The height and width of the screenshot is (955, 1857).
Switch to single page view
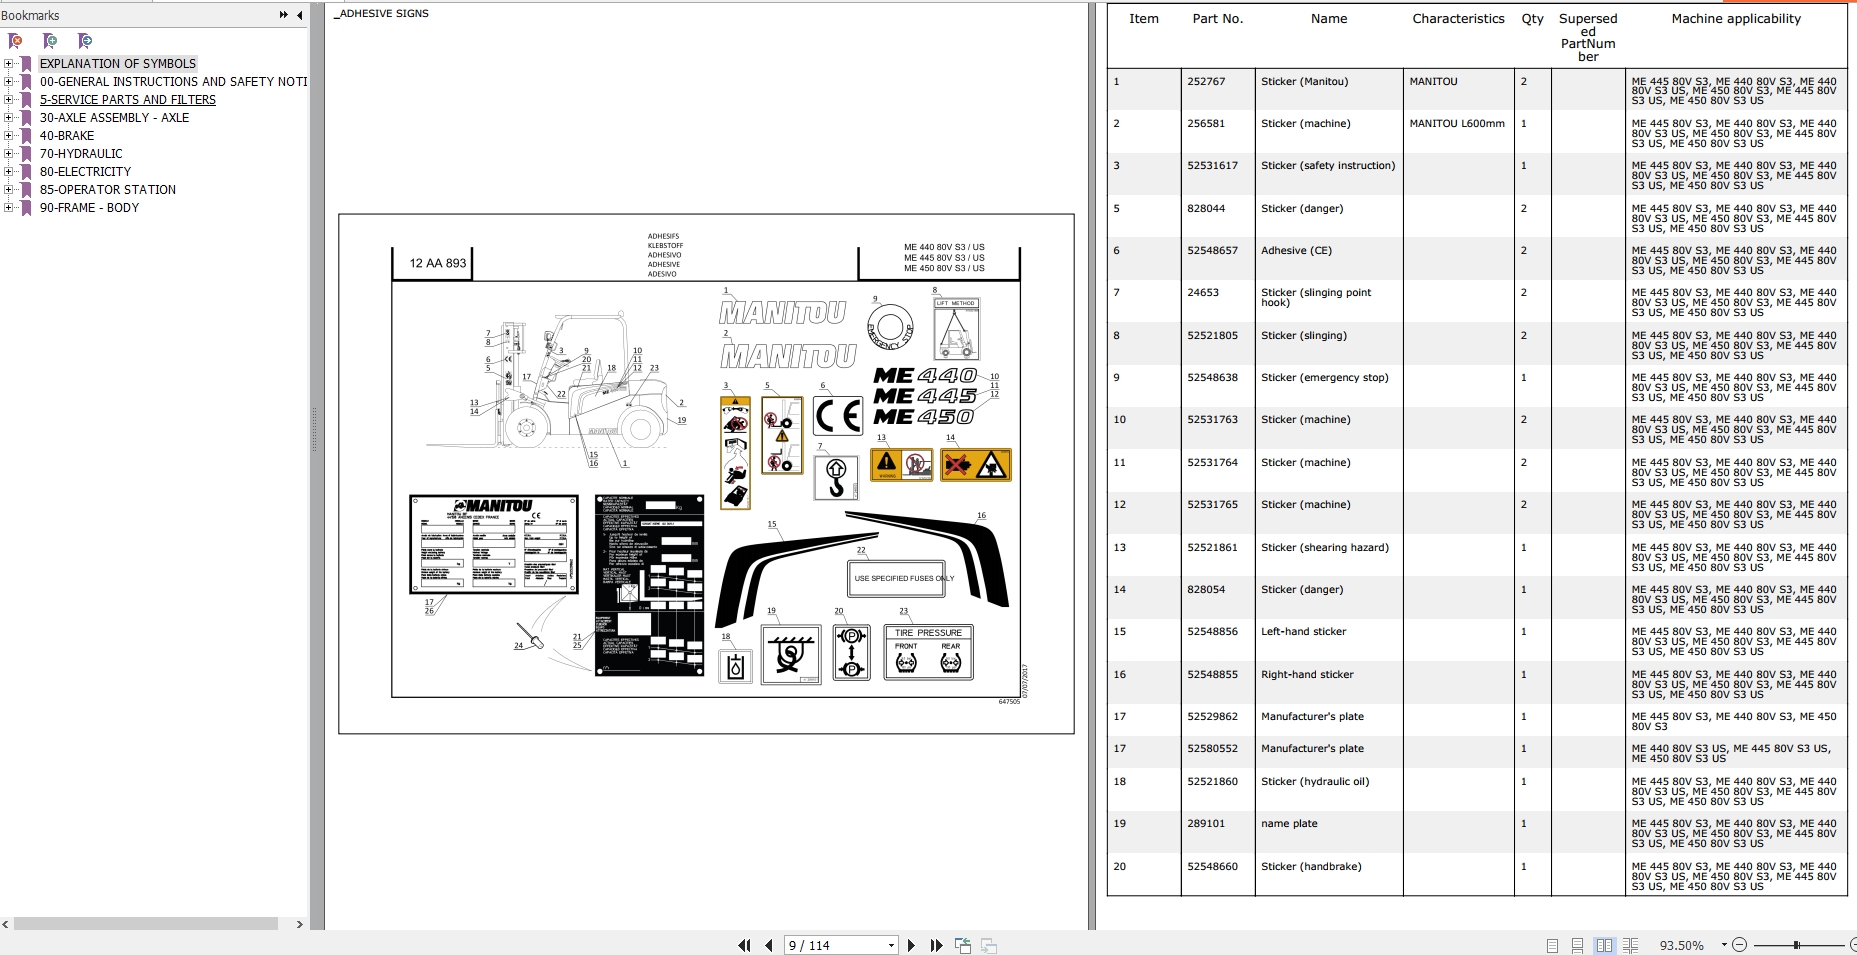click(1552, 945)
